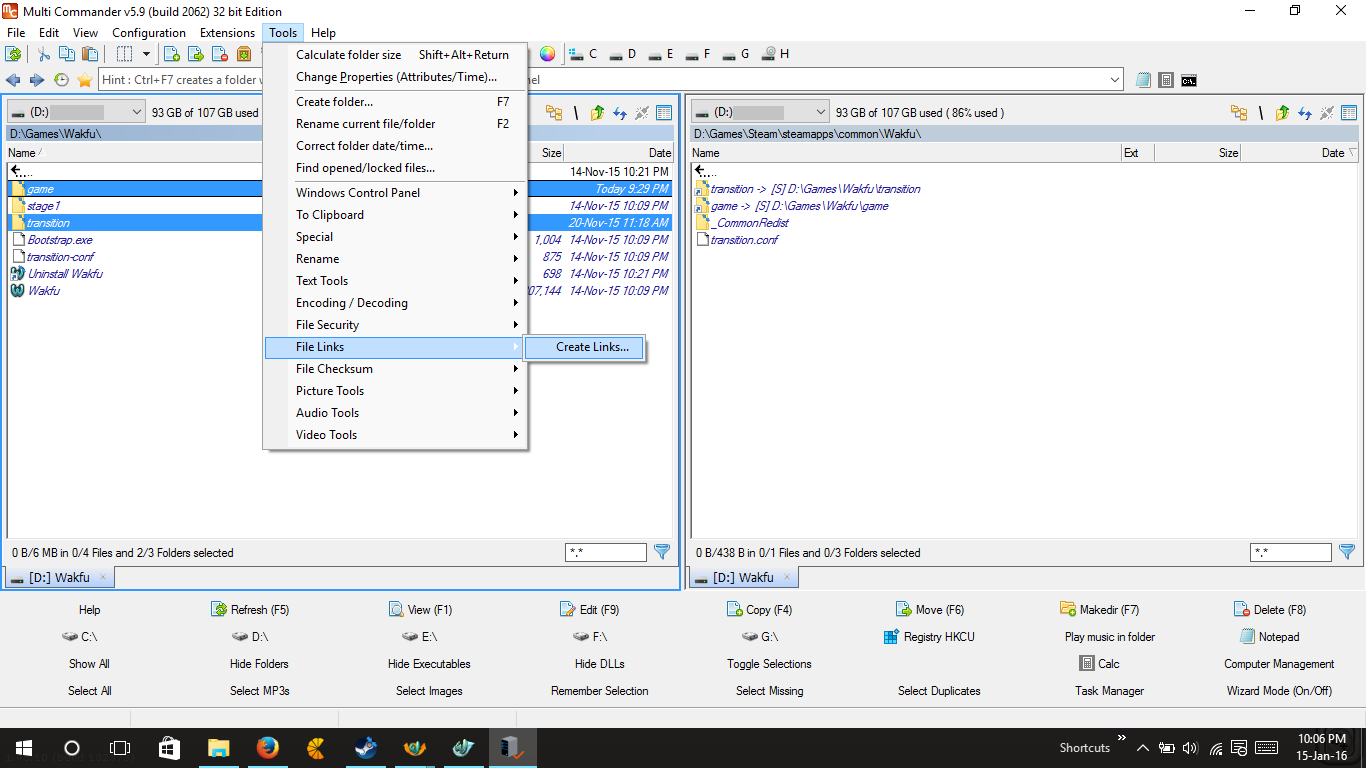Open the notepad icon next to command bar
1366x768 pixels.
click(1143, 80)
